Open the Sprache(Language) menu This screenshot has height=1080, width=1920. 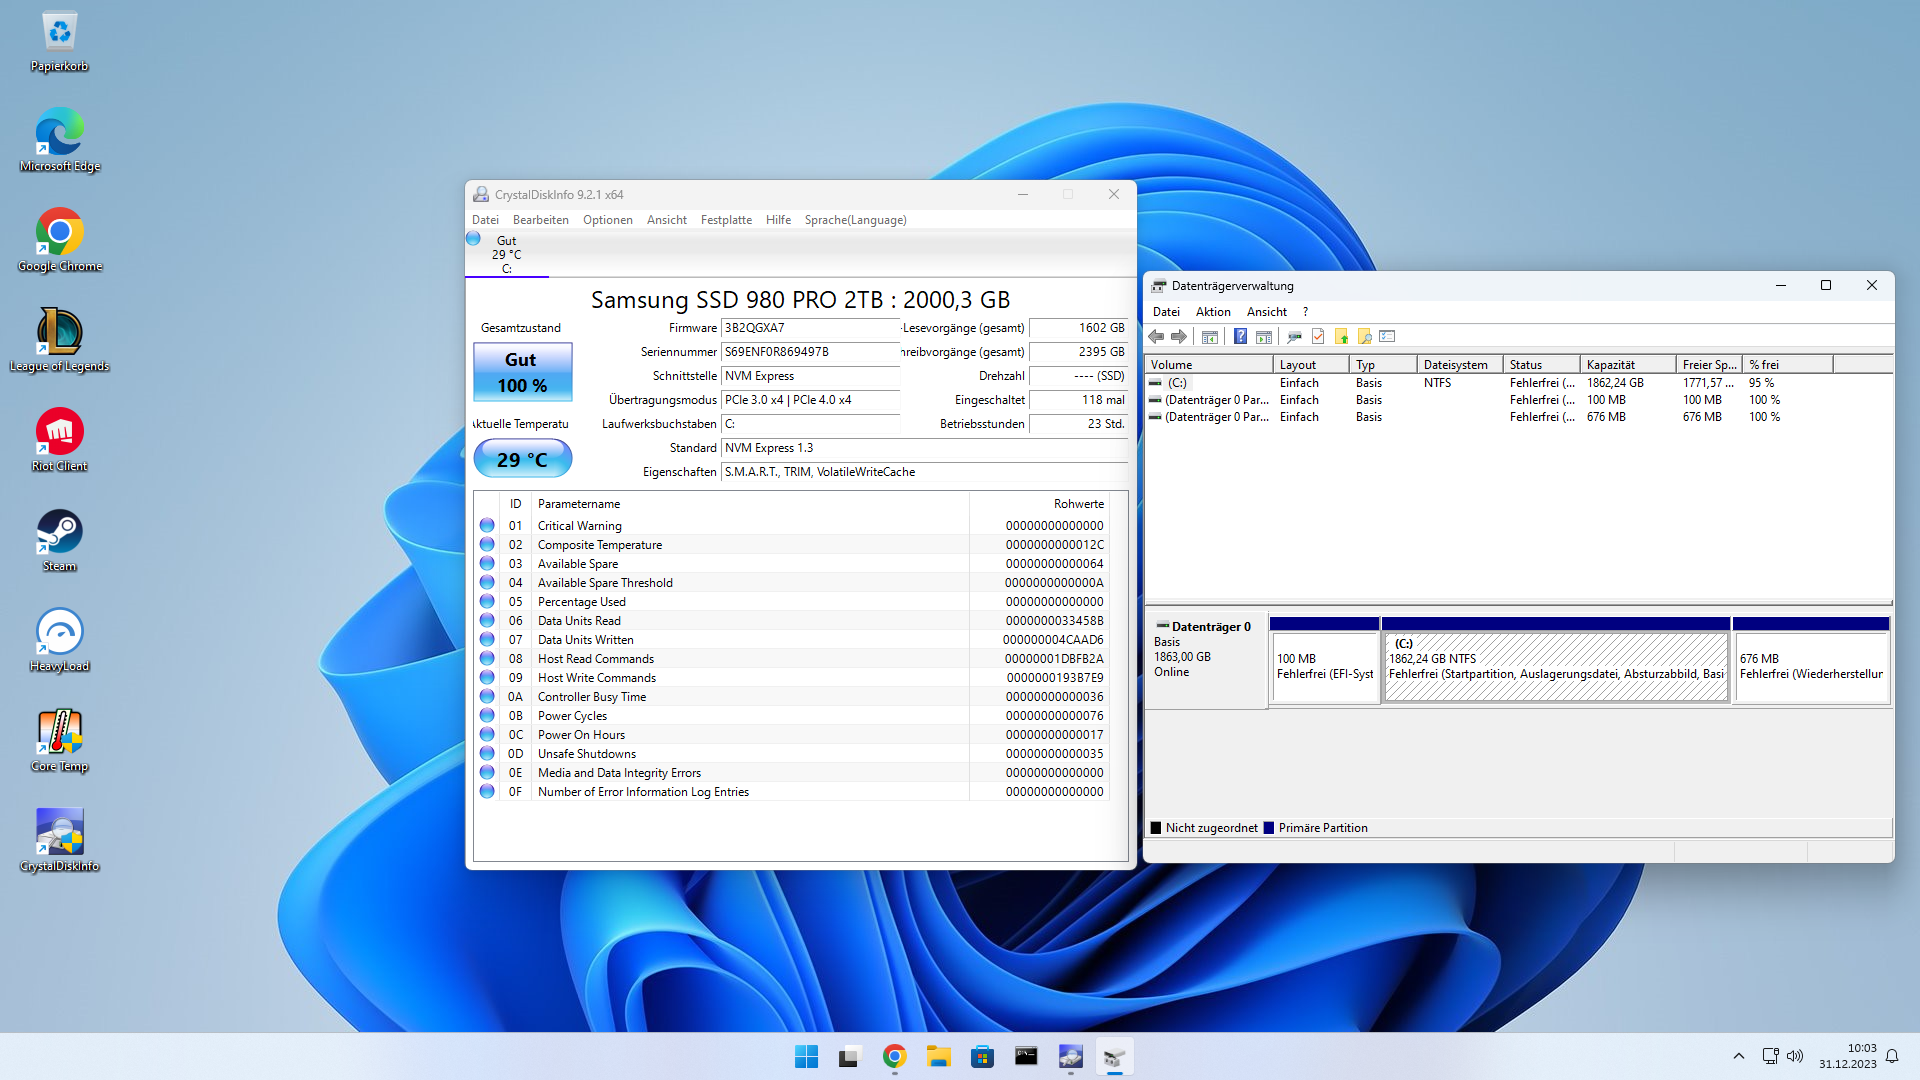(855, 220)
